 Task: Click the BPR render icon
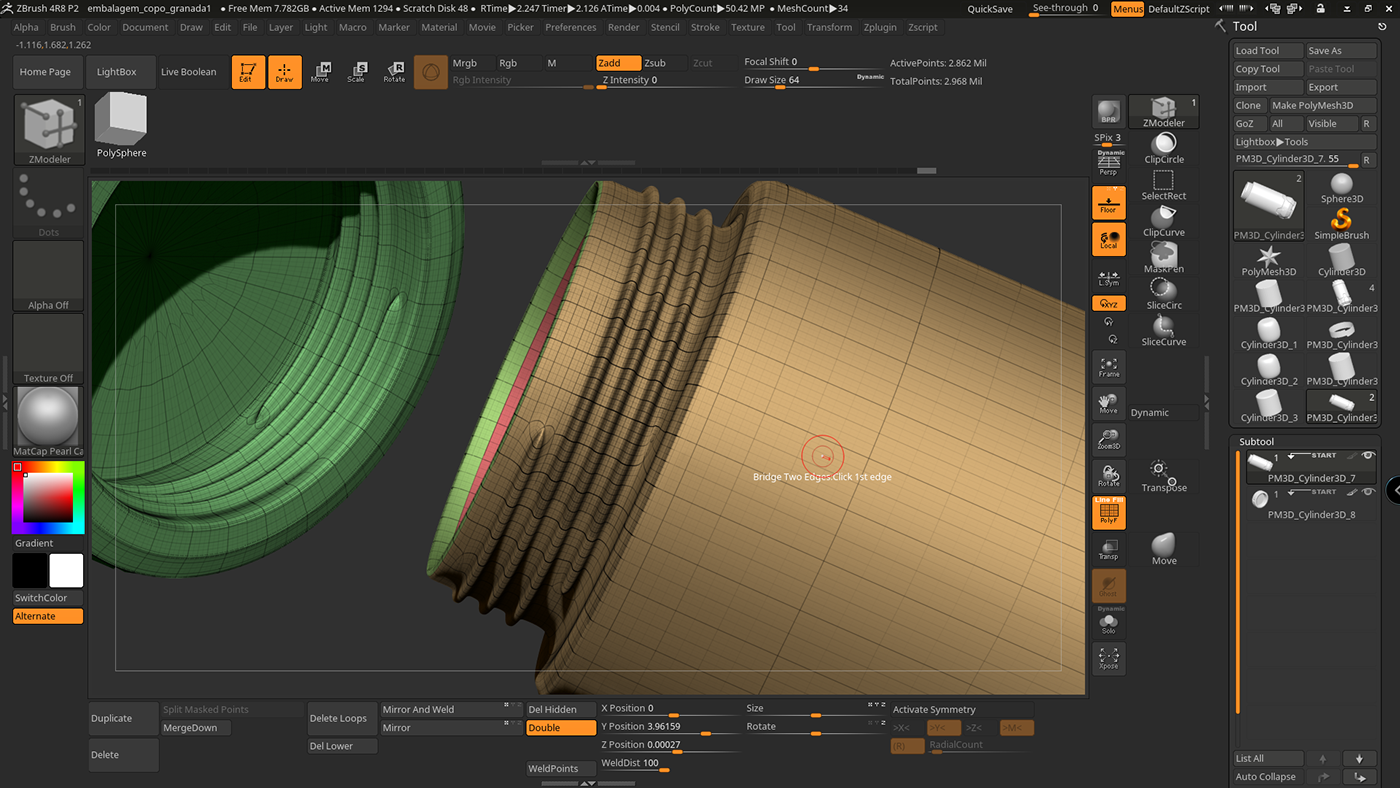[1108, 112]
